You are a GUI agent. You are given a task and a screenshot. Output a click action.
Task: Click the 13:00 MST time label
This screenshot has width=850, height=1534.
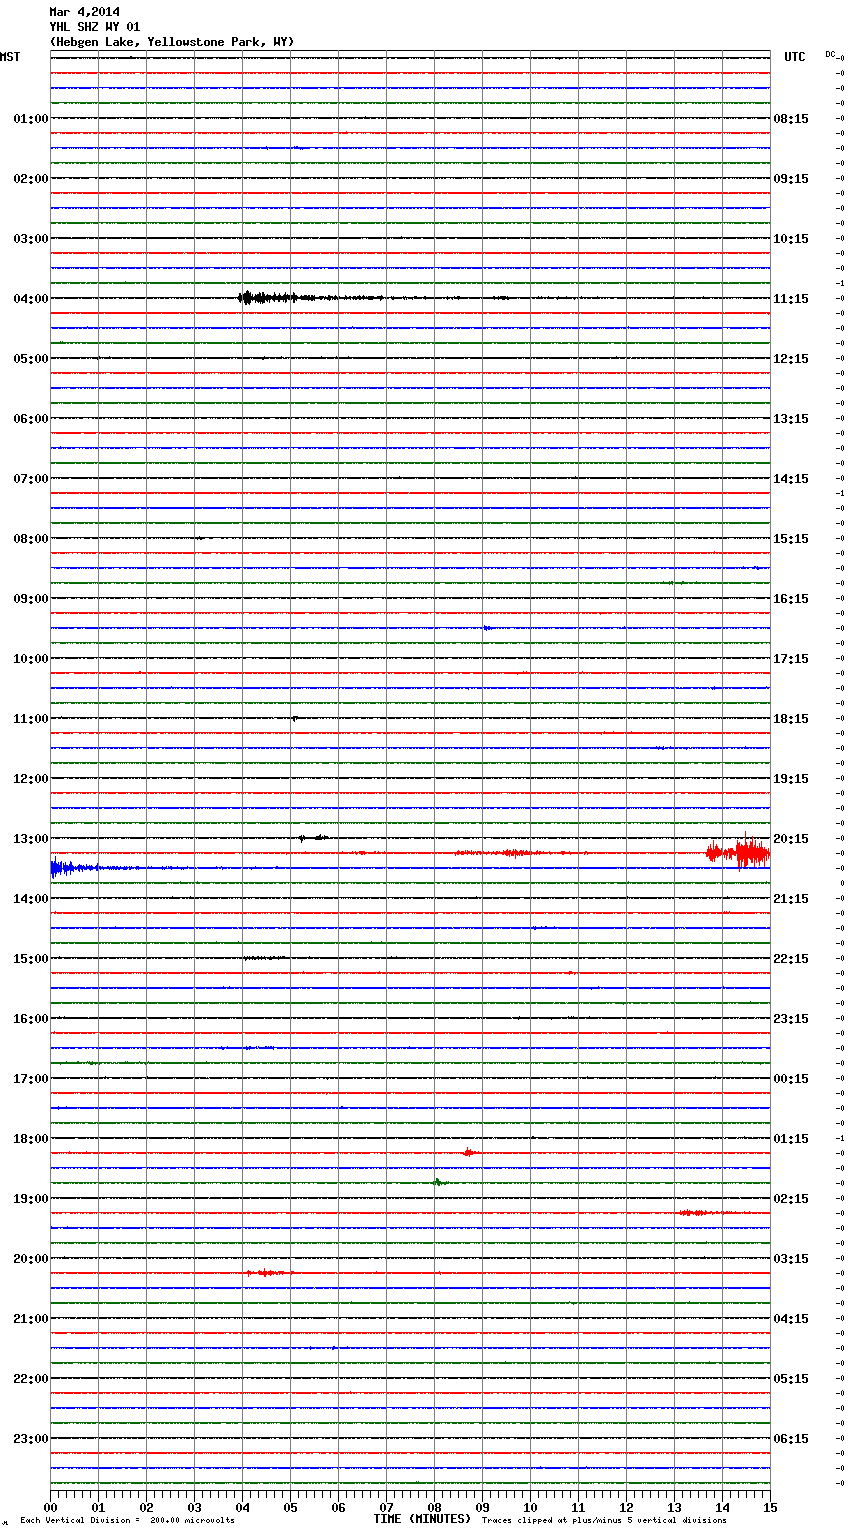coord(31,839)
